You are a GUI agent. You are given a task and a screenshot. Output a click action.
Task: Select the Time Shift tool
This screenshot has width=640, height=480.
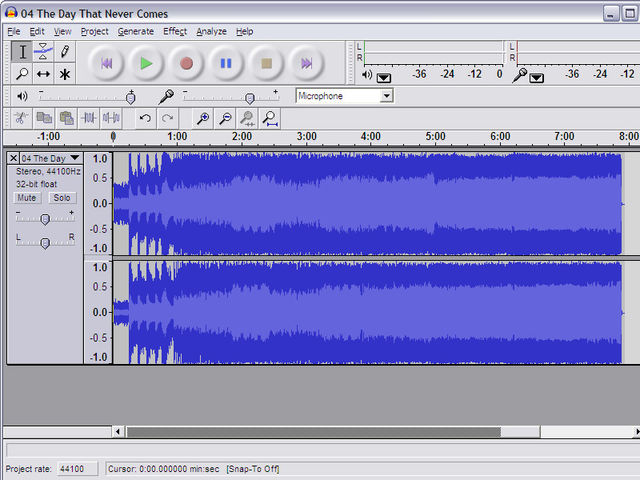[x=43, y=74]
